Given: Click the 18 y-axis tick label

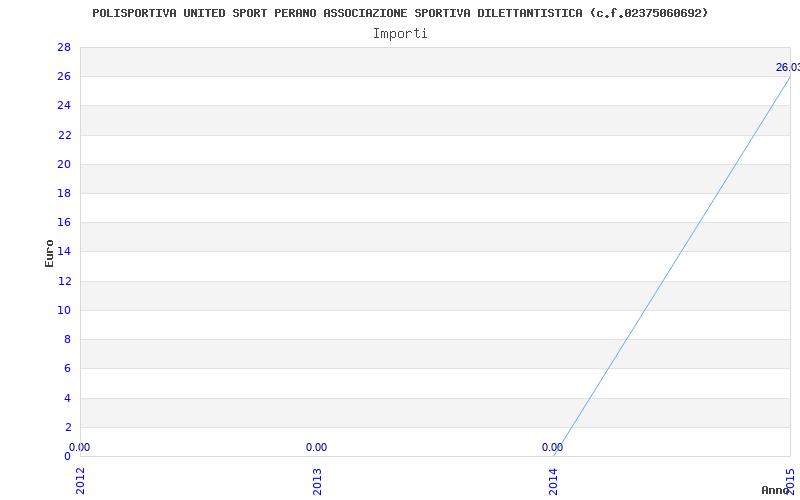Looking at the screenshot, I should click(64, 193).
